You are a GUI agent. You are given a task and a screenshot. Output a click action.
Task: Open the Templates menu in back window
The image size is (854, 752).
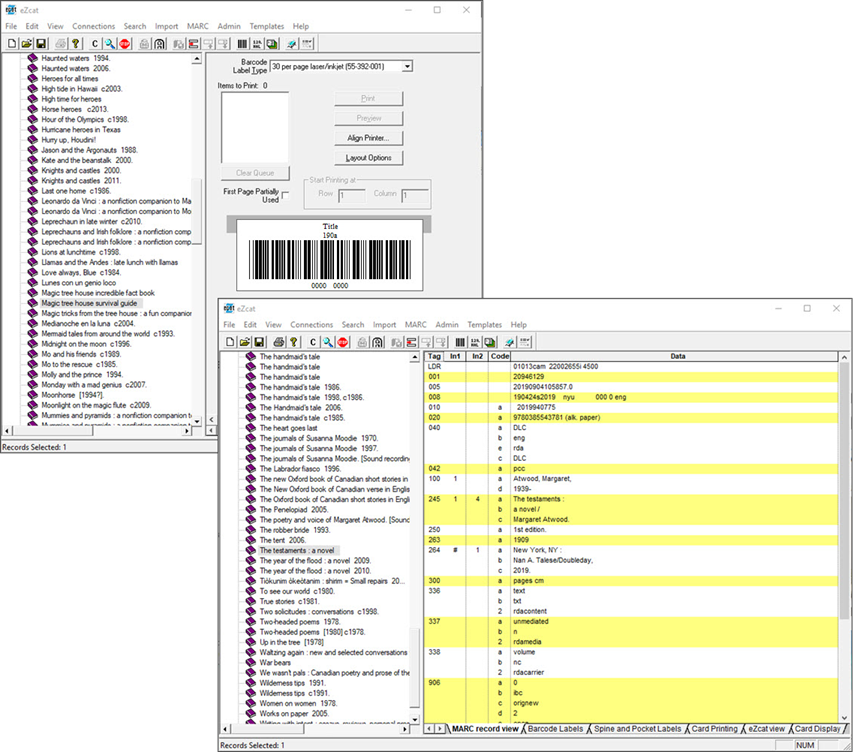click(266, 26)
